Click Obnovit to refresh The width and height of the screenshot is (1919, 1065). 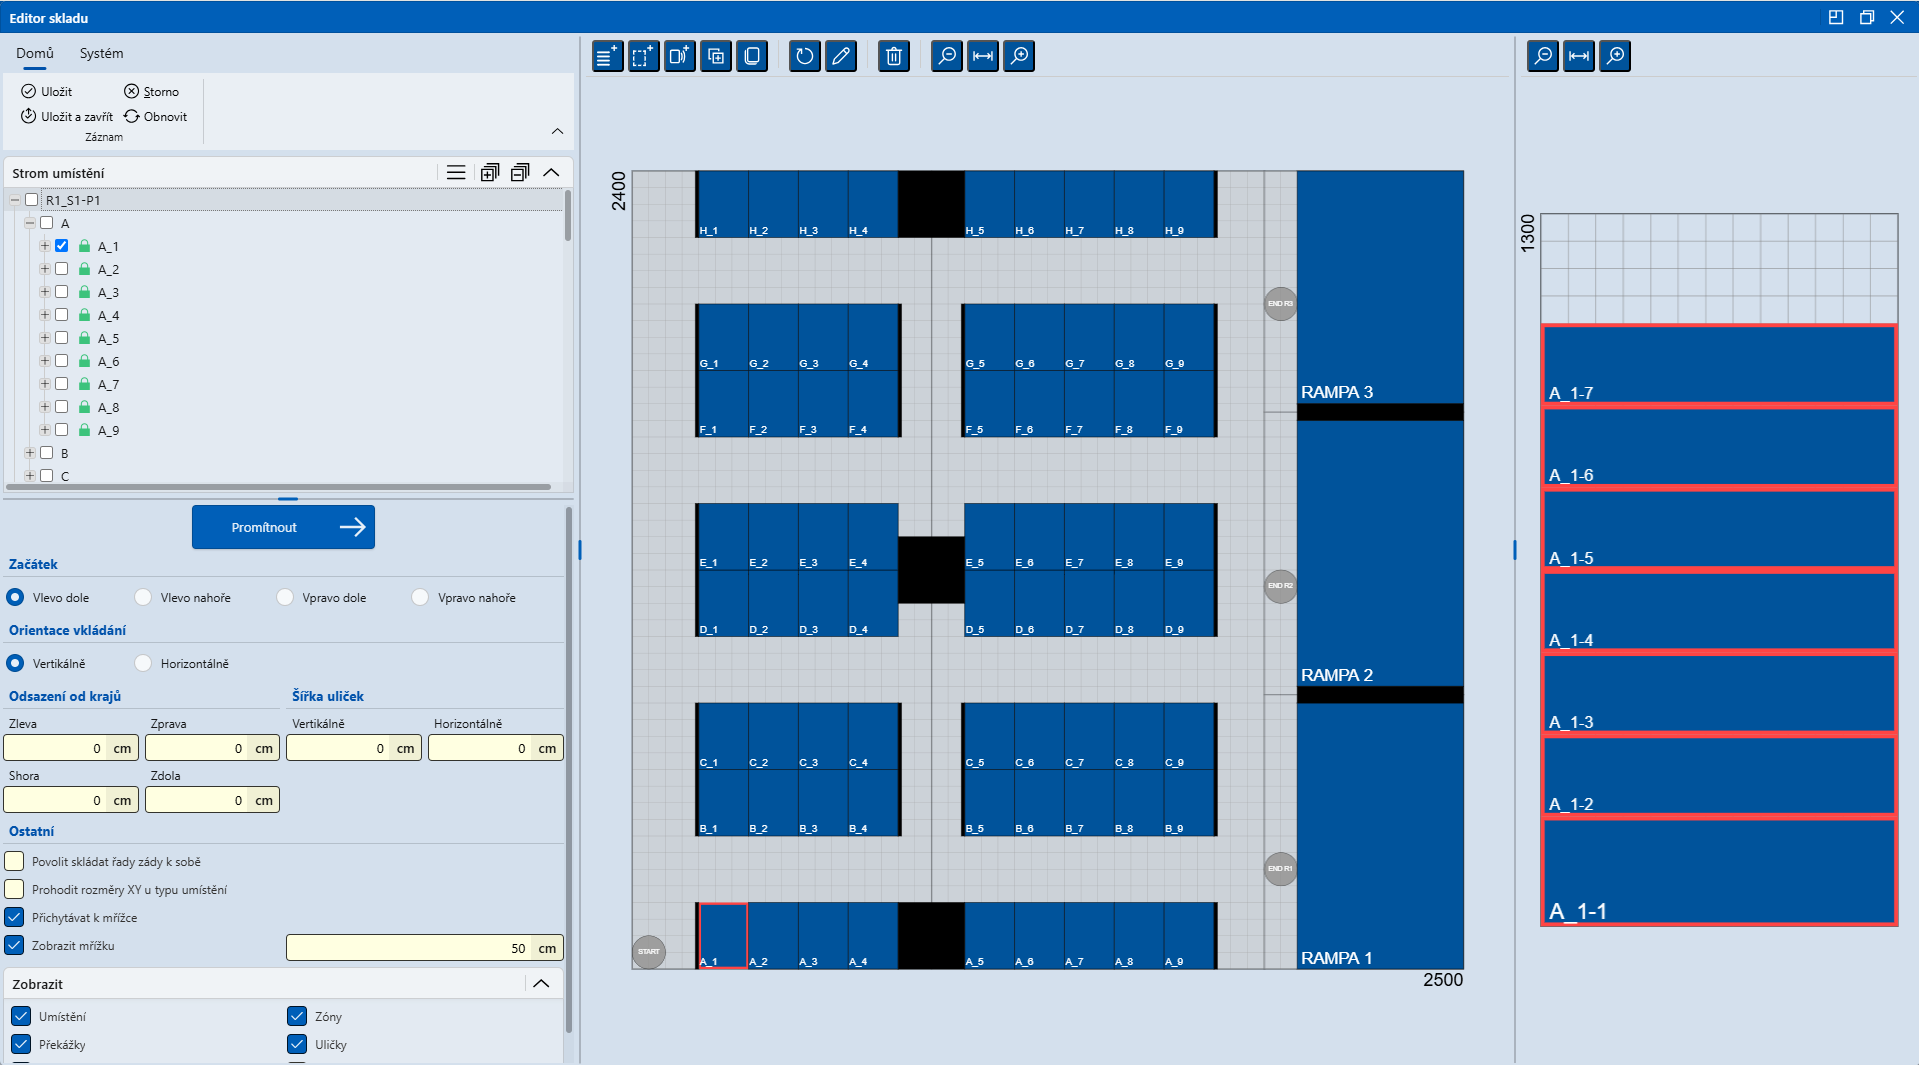[x=156, y=116]
